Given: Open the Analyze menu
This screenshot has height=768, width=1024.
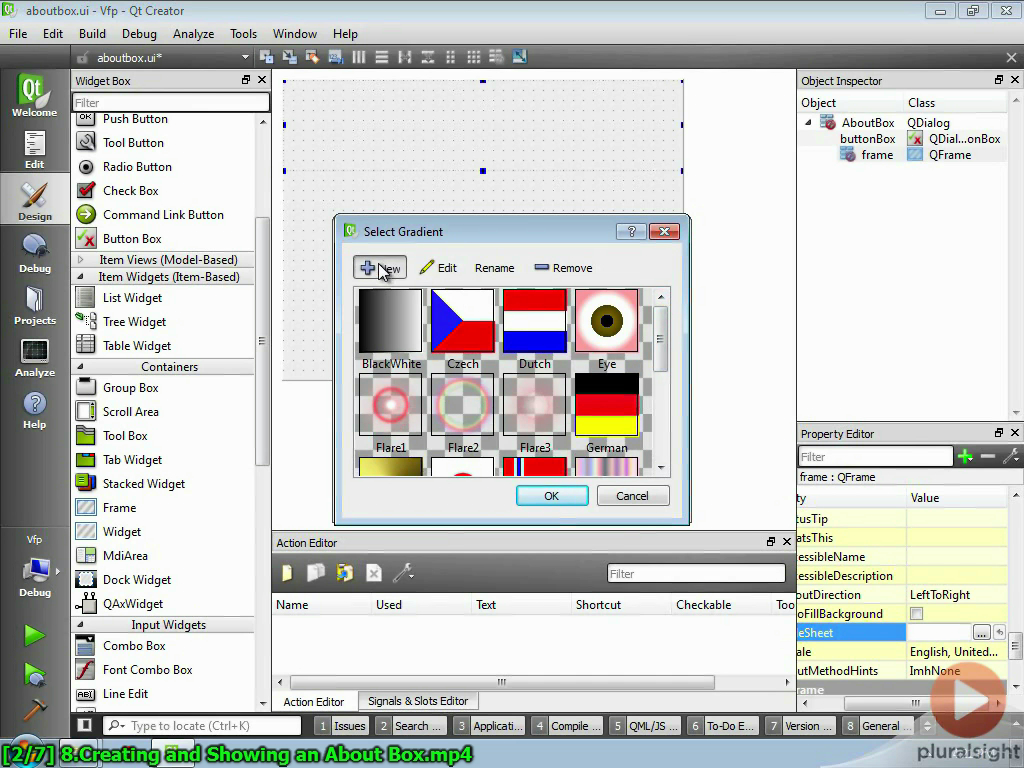Looking at the screenshot, I should [x=193, y=33].
